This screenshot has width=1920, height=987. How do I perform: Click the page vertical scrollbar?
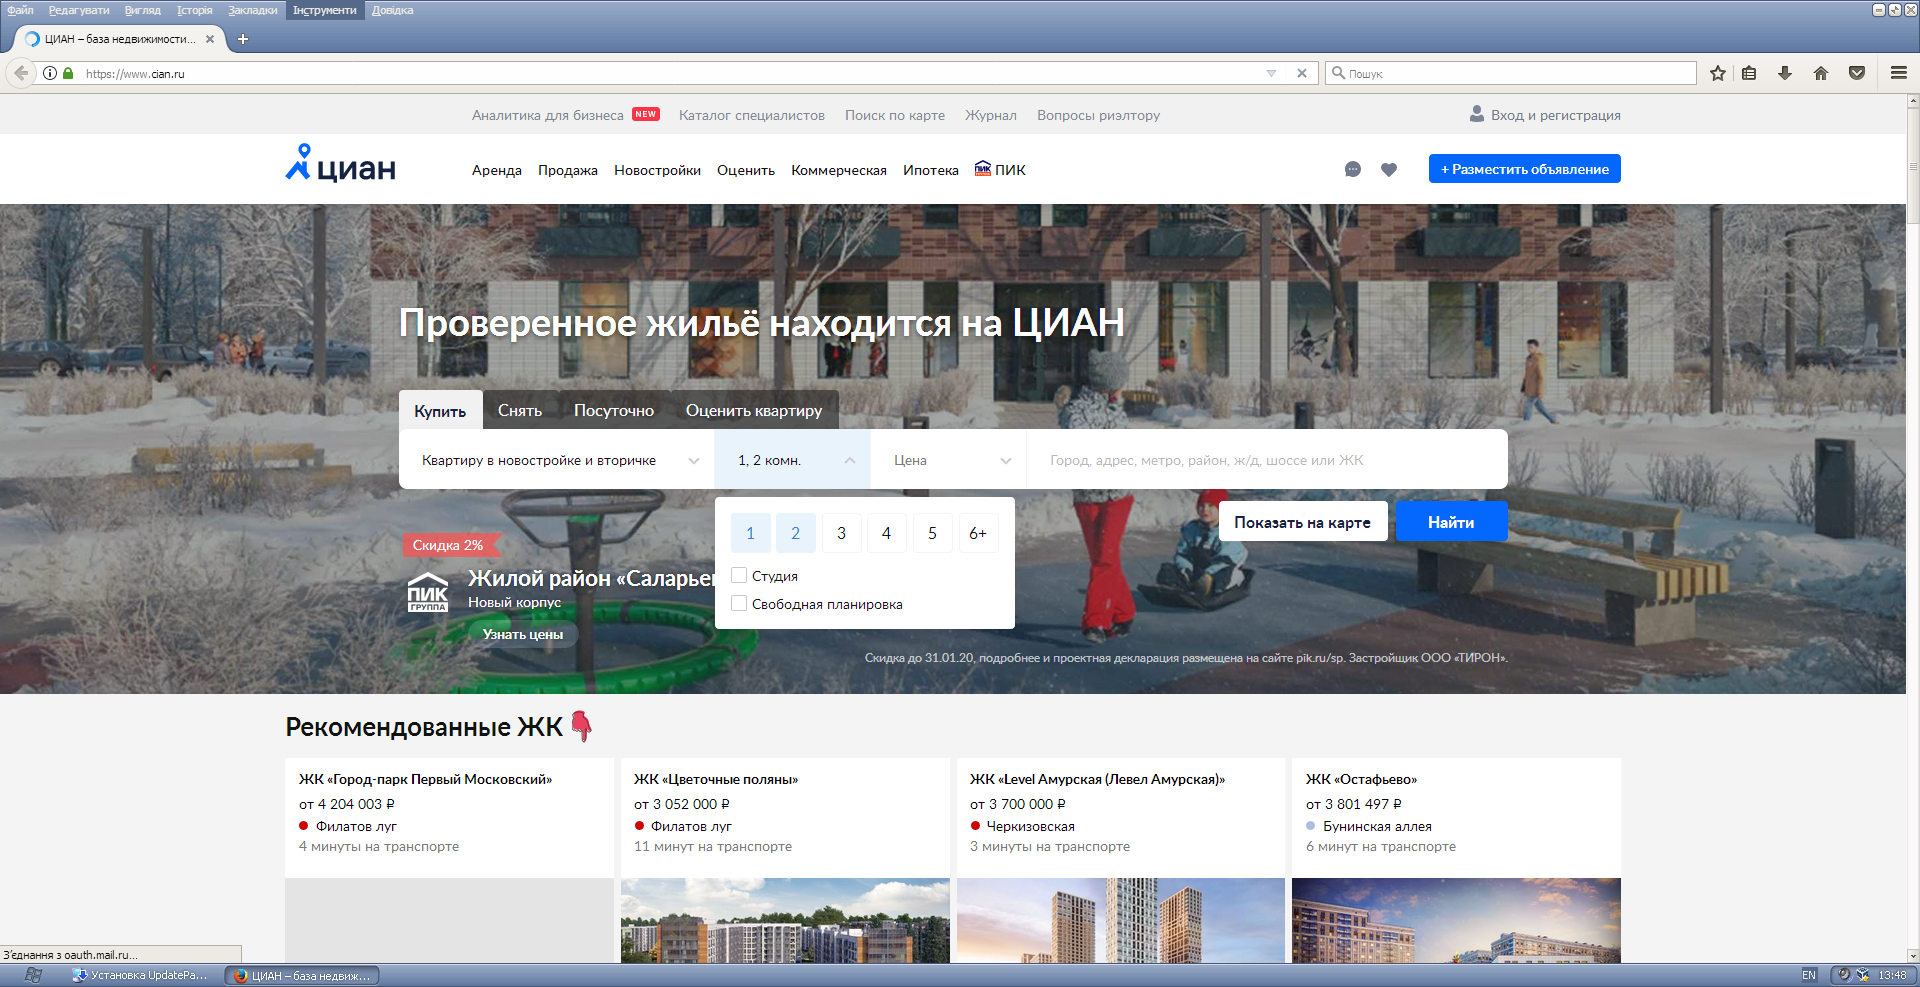1913,528
